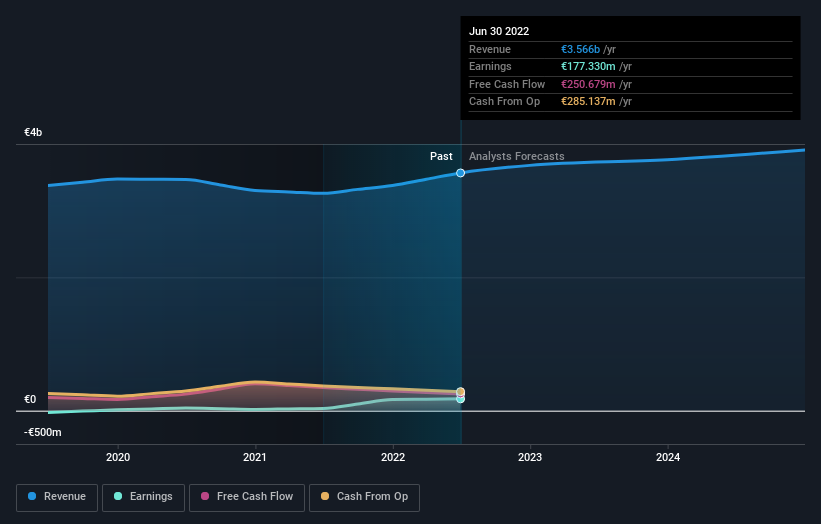Image resolution: width=821 pixels, height=524 pixels.
Task: Toggle the Cash From Op legend series
Action: click(364, 497)
